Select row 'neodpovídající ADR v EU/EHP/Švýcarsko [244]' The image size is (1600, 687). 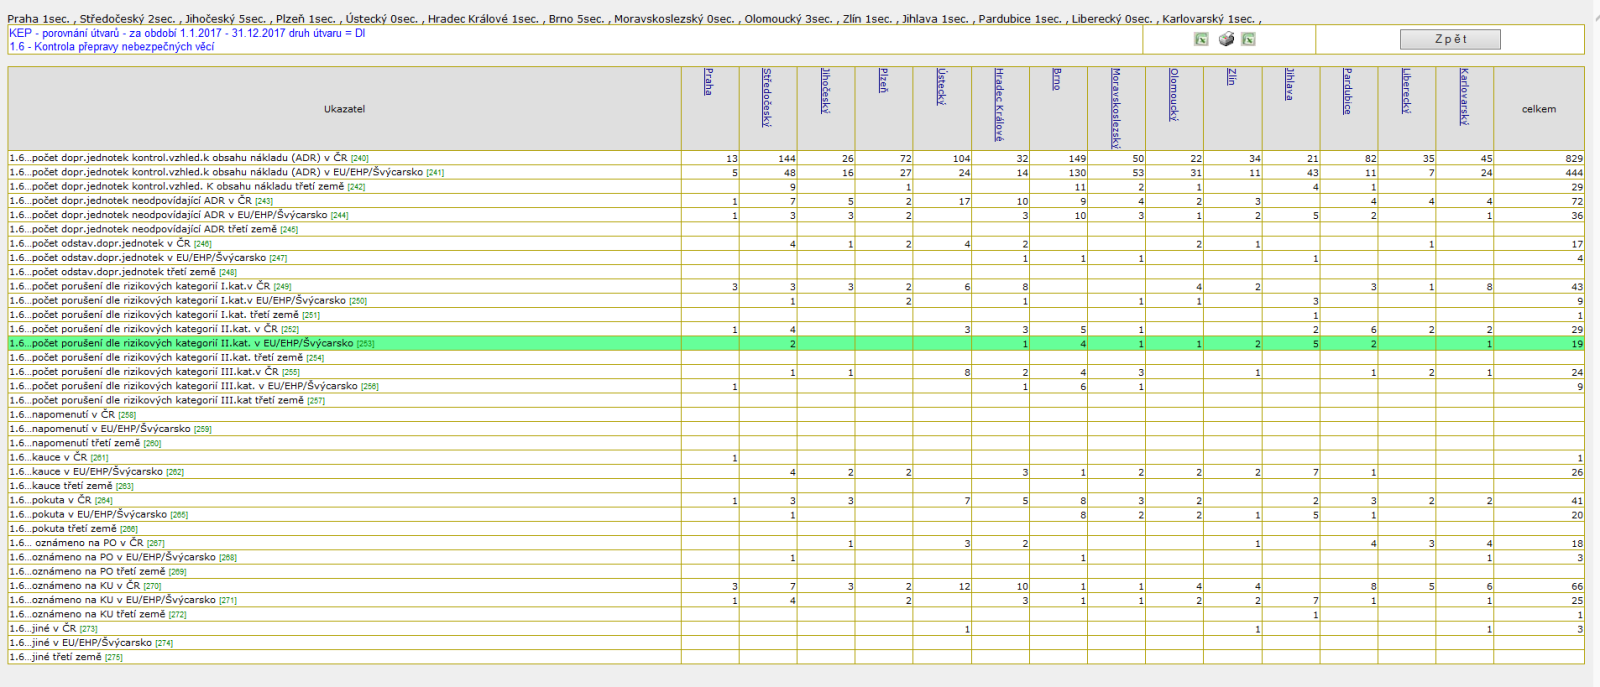(x=796, y=215)
